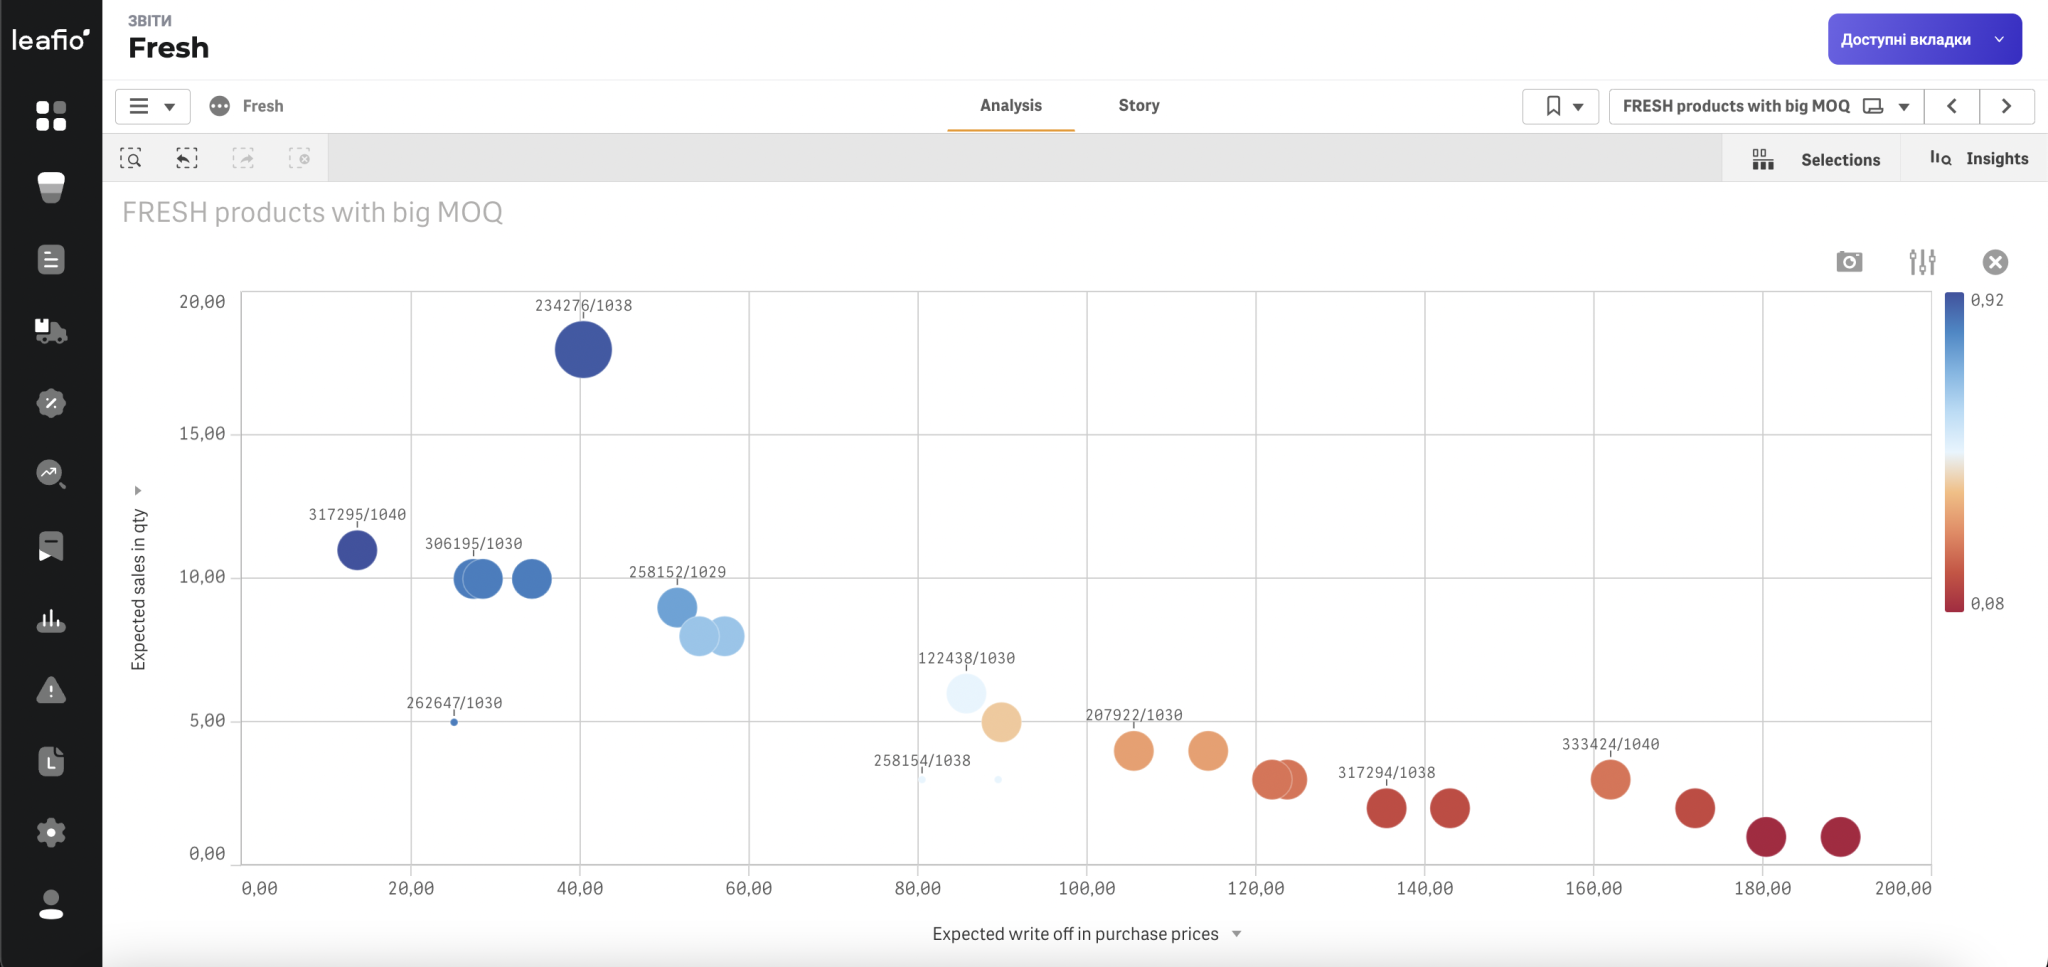Open the bar chart reports icon in sidebar
Viewport: 2048px width, 967px height.
point(51,620)
